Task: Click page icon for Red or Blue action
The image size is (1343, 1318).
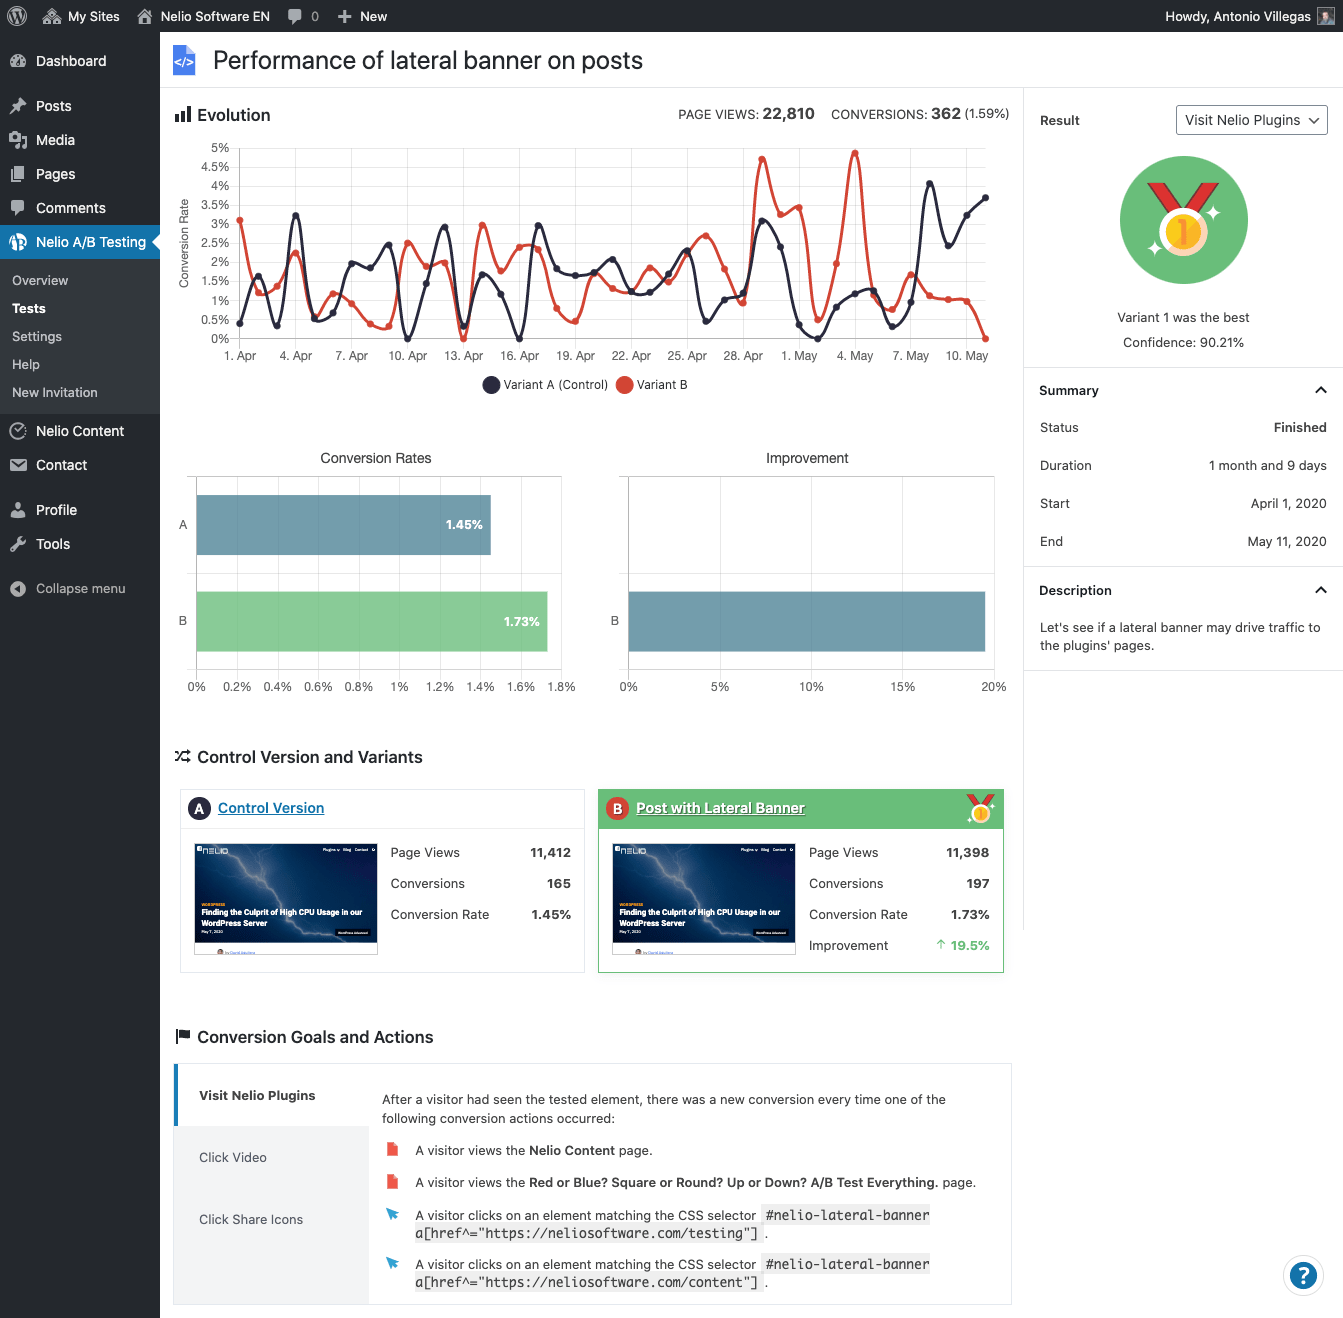Action: (392, 1182)
